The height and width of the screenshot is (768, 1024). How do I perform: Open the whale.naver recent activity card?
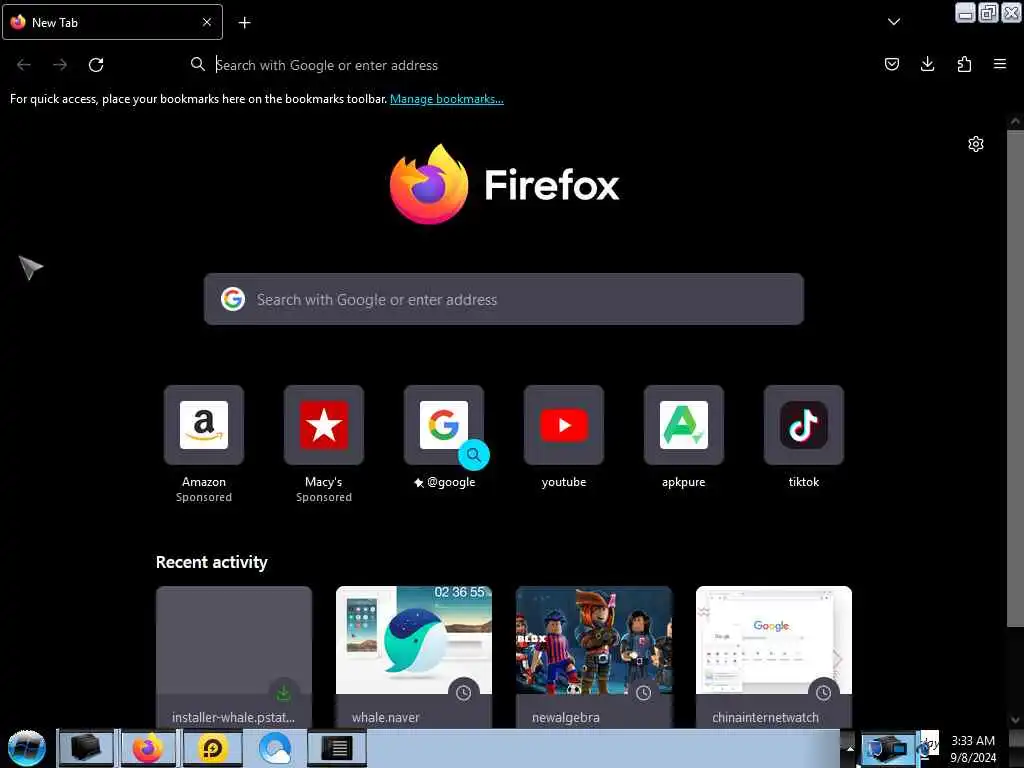(414, 657)
